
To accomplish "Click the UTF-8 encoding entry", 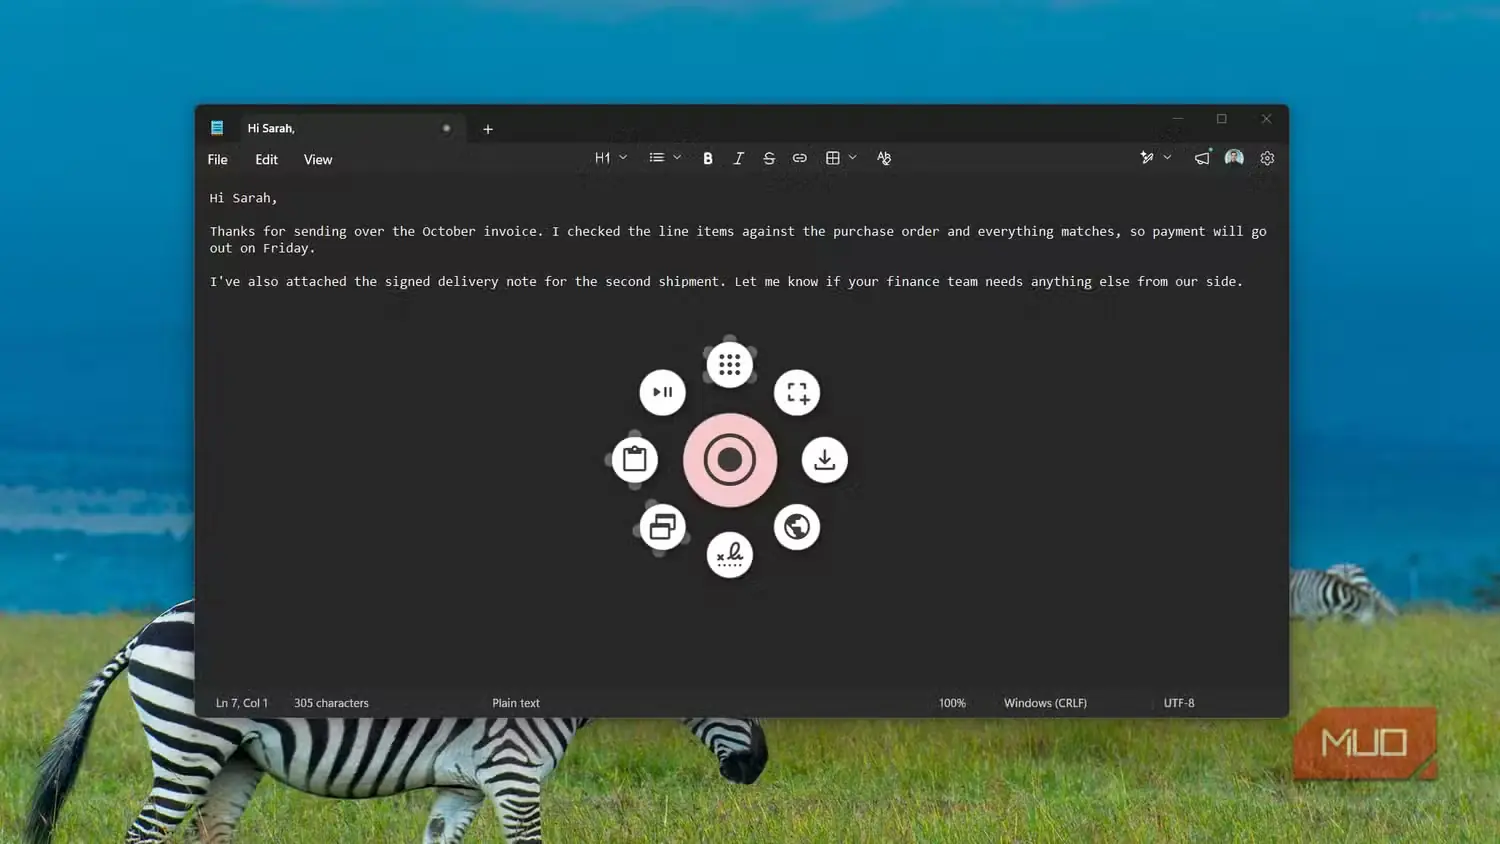I will (1179, 703).
